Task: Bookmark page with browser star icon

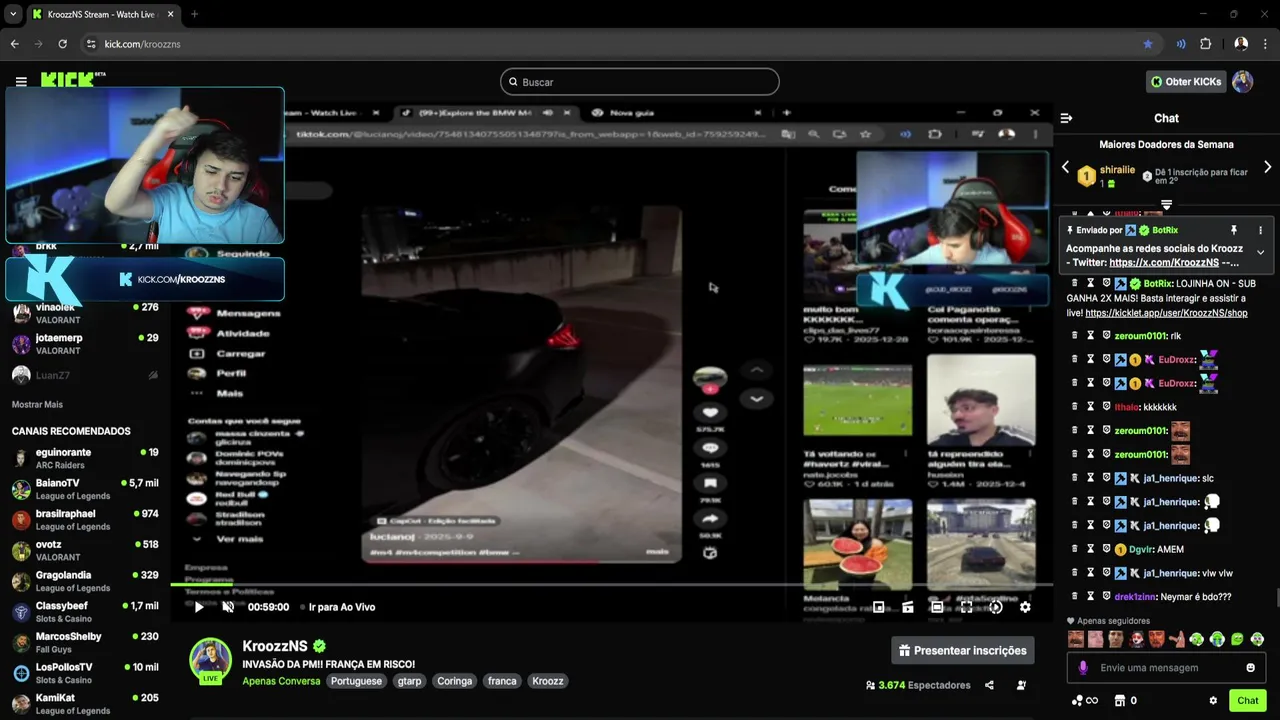Action: tap(1148, 44)
